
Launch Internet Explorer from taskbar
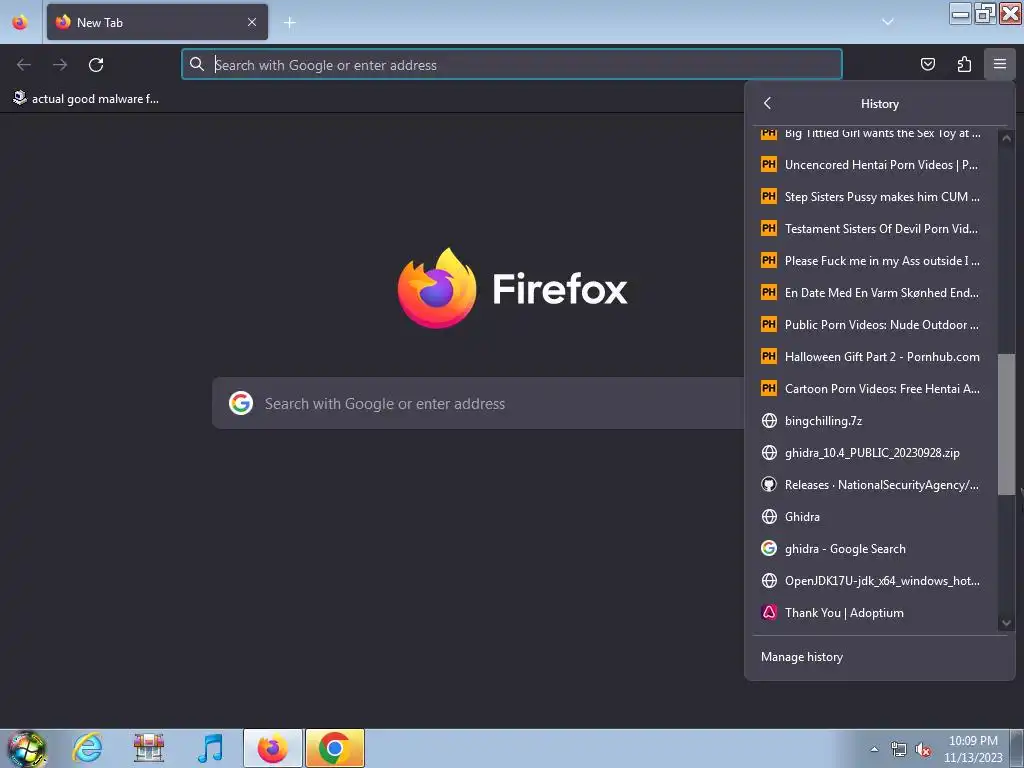click(88, 748)
